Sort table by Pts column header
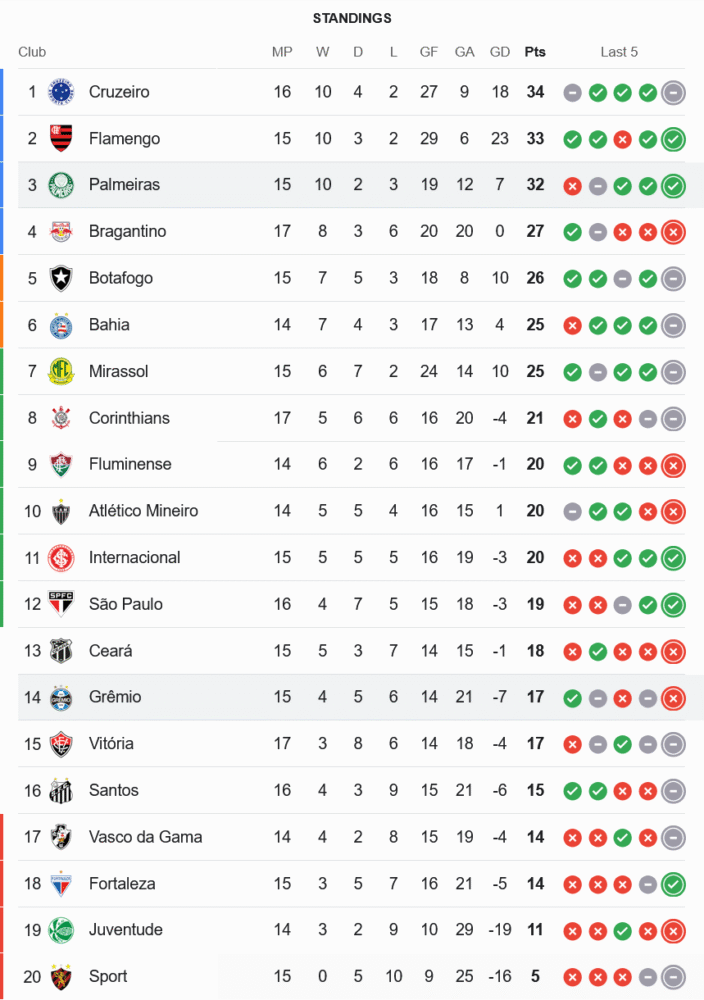704x1000 pixels. tap(535, 52)
